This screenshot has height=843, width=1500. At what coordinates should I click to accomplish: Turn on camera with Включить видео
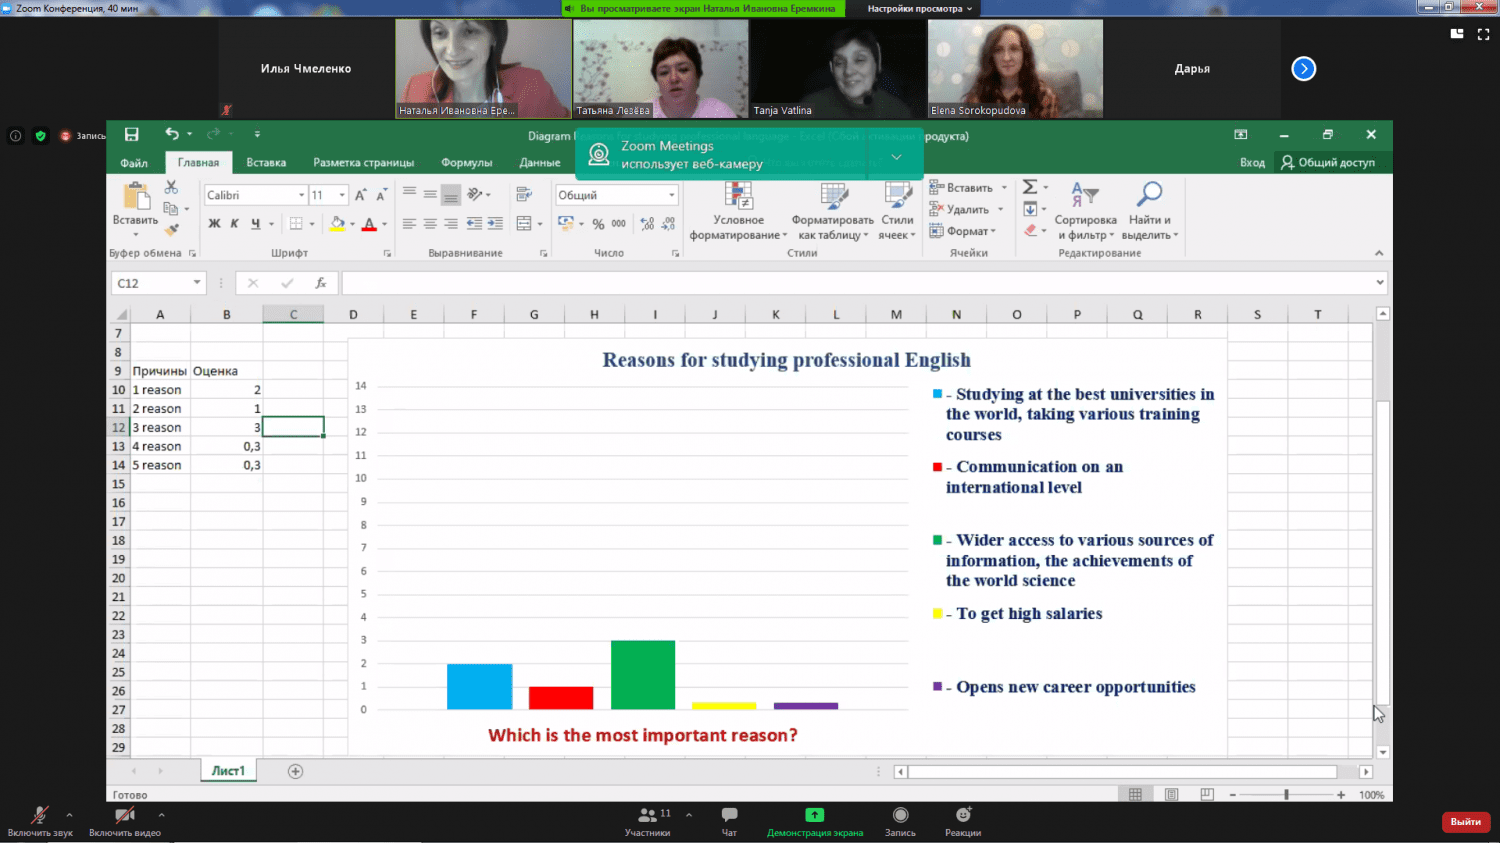(125, 821)
